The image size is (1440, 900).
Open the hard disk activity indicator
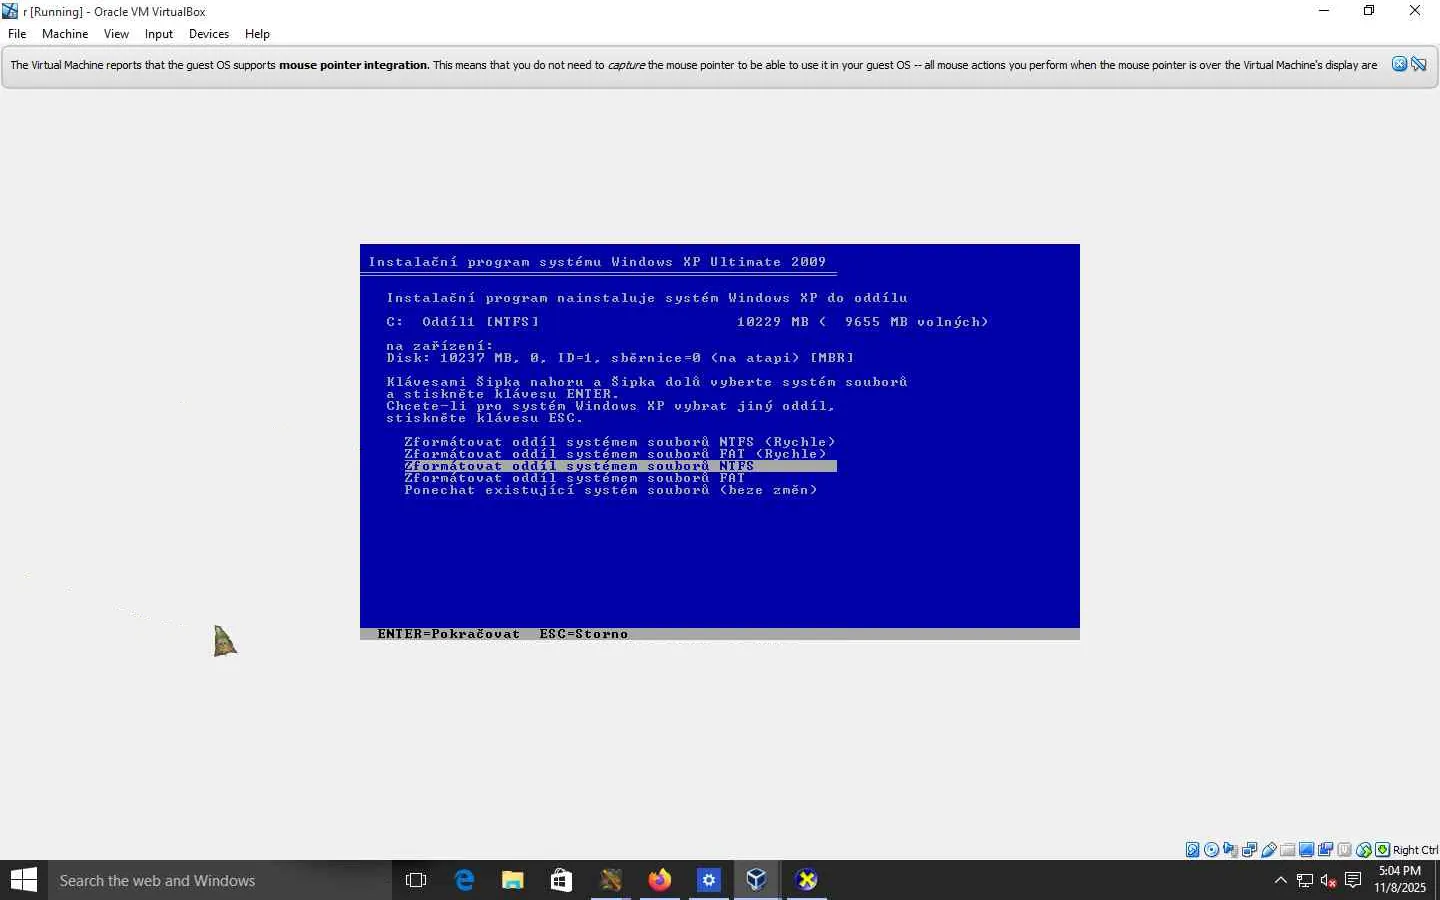coord(1193,850)
